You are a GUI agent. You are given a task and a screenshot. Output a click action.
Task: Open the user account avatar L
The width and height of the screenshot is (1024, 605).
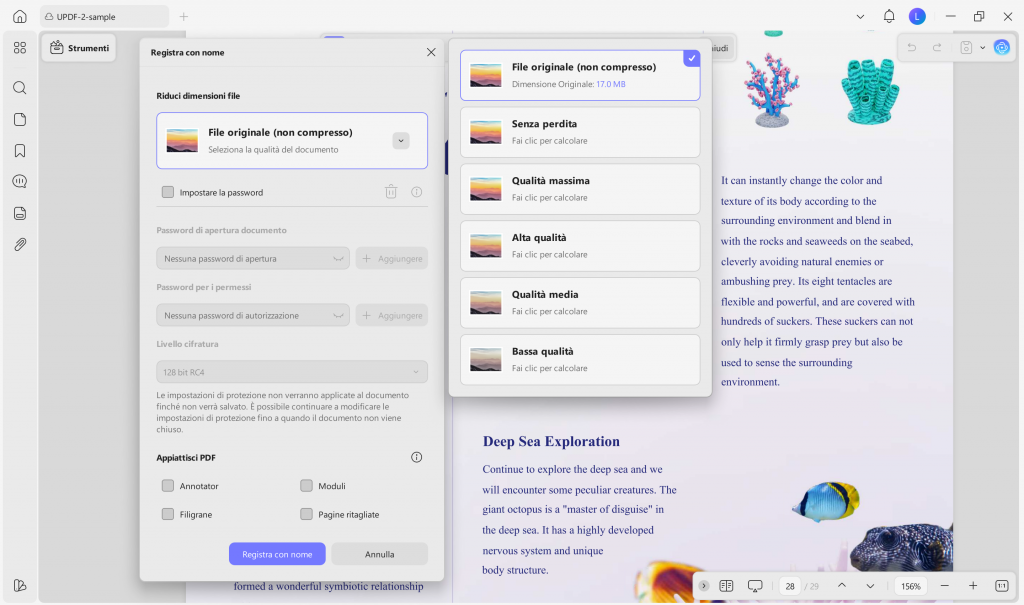pyautogui.click(x=917, y=16)
